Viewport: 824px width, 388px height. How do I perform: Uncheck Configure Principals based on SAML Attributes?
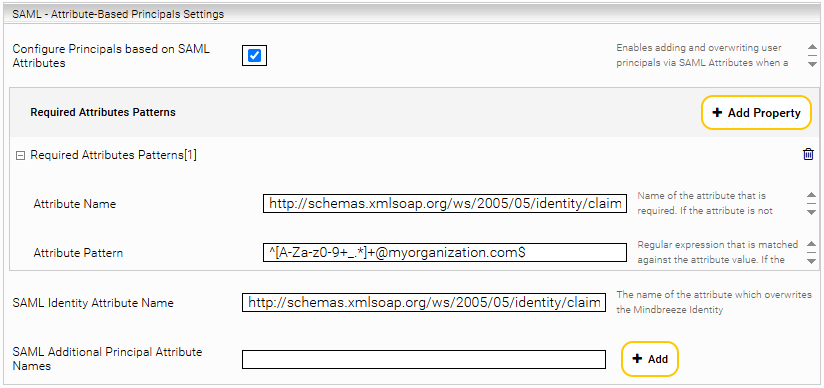254,56
